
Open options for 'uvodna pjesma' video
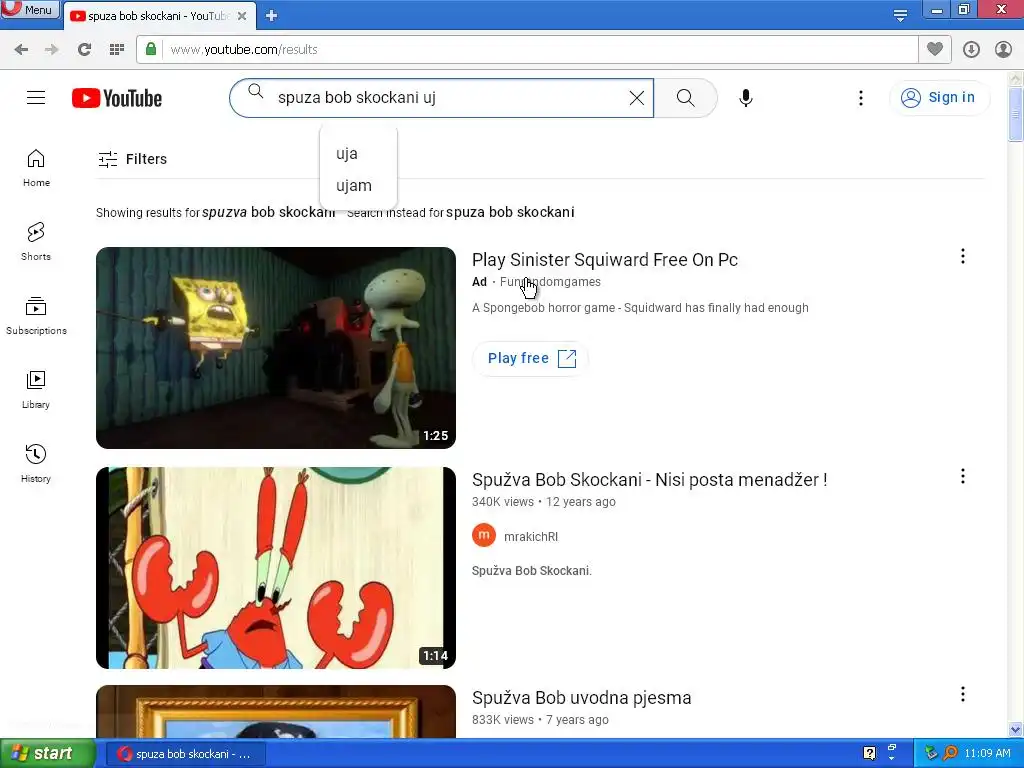point(963,695)
